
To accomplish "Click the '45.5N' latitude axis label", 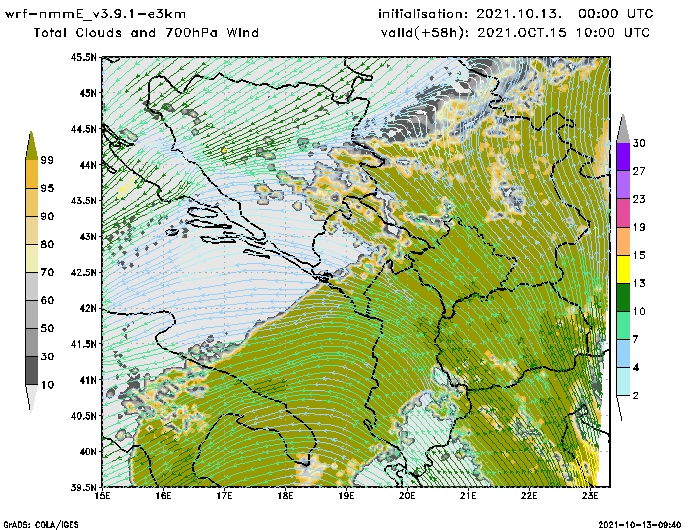I will 83,57.
